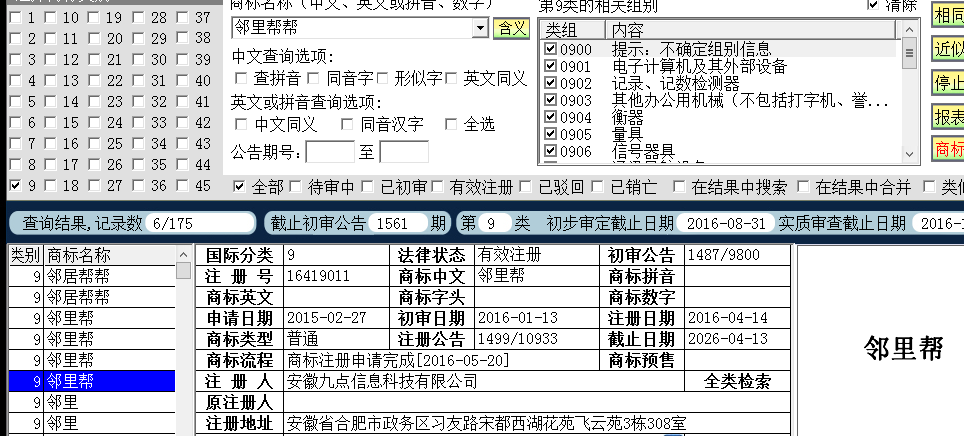Click the 商标名称 list column header
Viewport: 964px width, 436px height.
(109, 255)
